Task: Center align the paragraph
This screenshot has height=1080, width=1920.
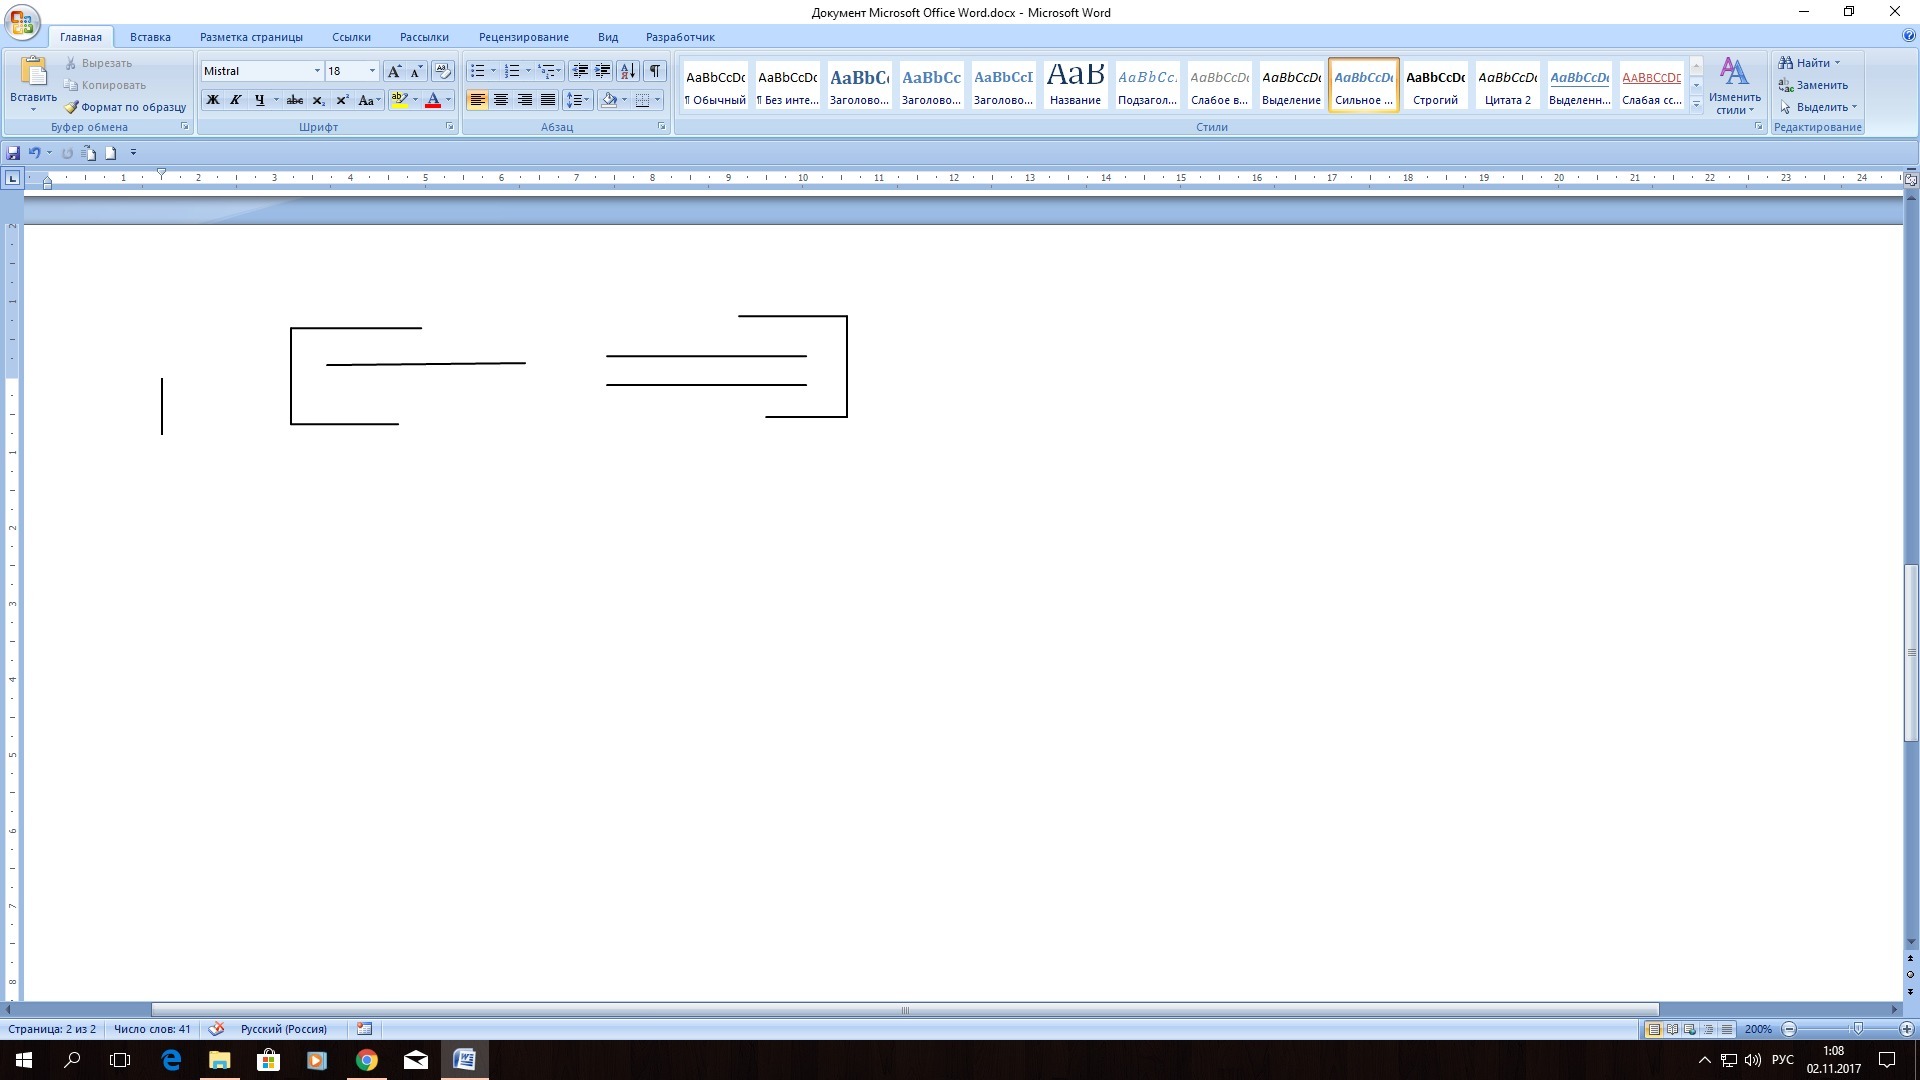Action: 501,100
